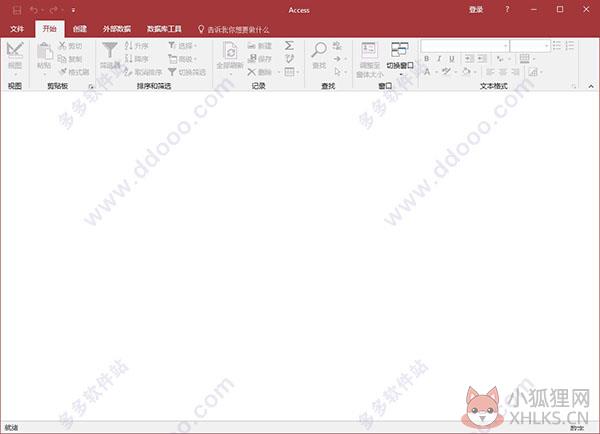Image resolution: width=600 pixels, height=434 pixels.
Task: Click Save icon in quick access toolbar
Action: [17, 10]
